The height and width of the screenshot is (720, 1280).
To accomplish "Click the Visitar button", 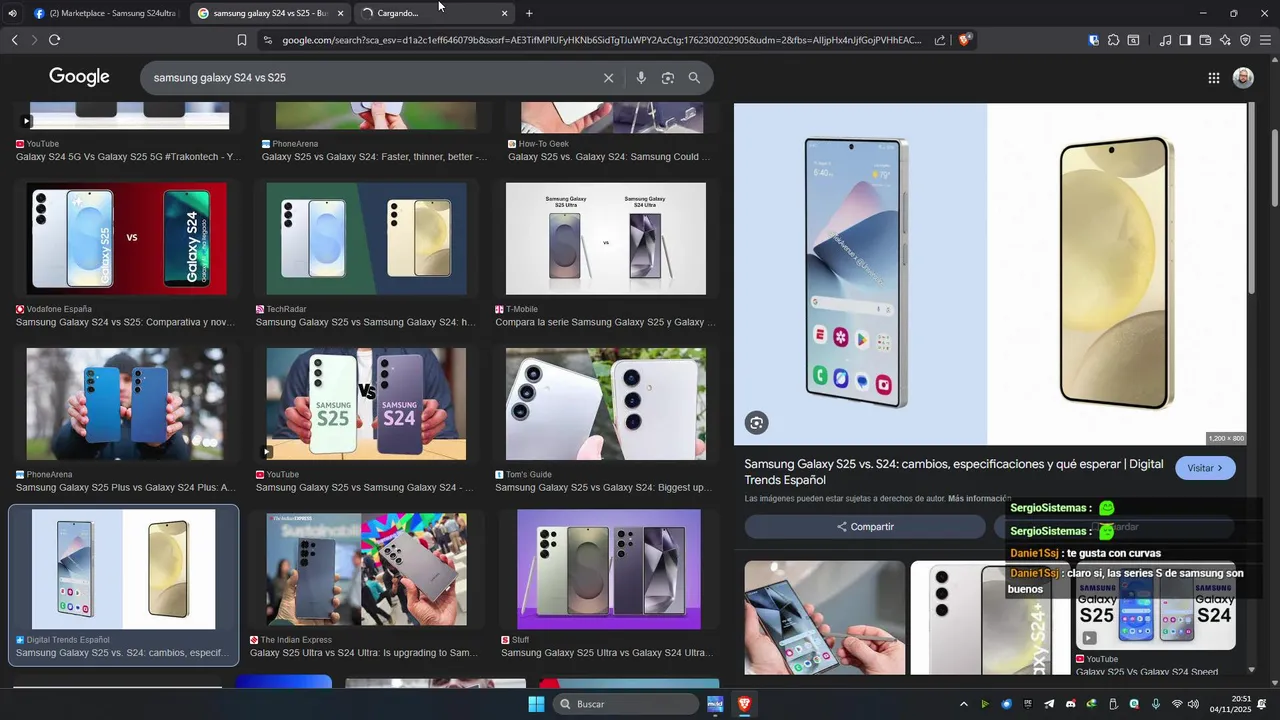I will (1205, 468).
